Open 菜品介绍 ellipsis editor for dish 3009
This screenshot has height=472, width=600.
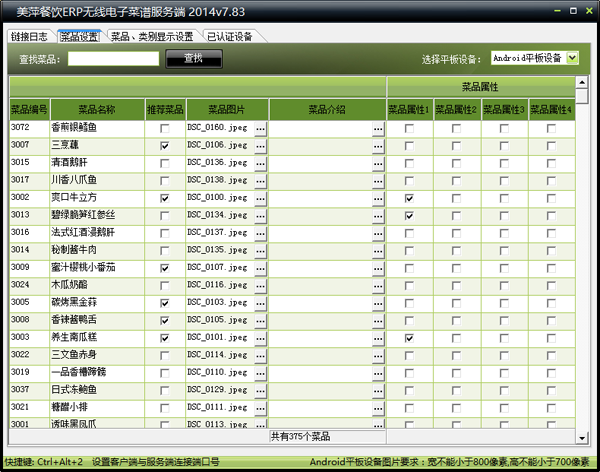point(378,268)
